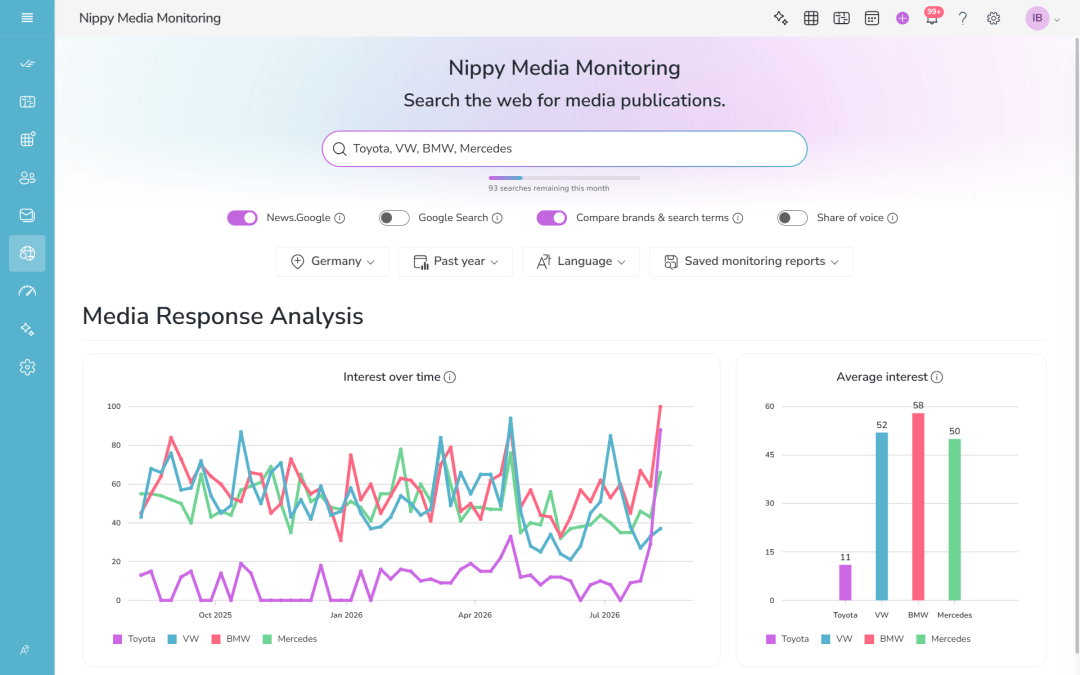This screenshot has height=675, width=1080.
Task: Click BMW swatch in bar chart legend
Action: point(869,639)
